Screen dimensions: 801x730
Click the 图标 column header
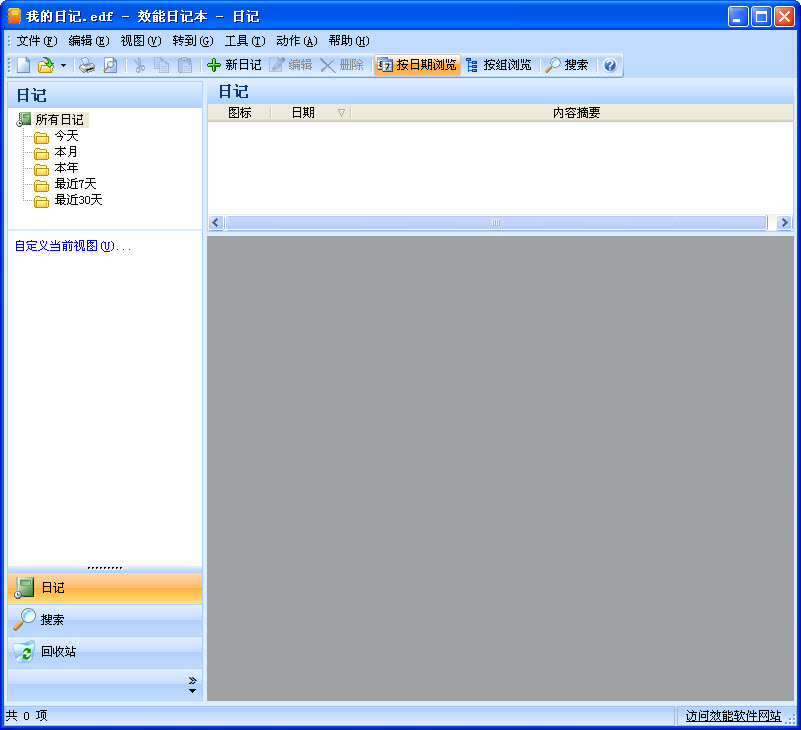coord(240,113)
